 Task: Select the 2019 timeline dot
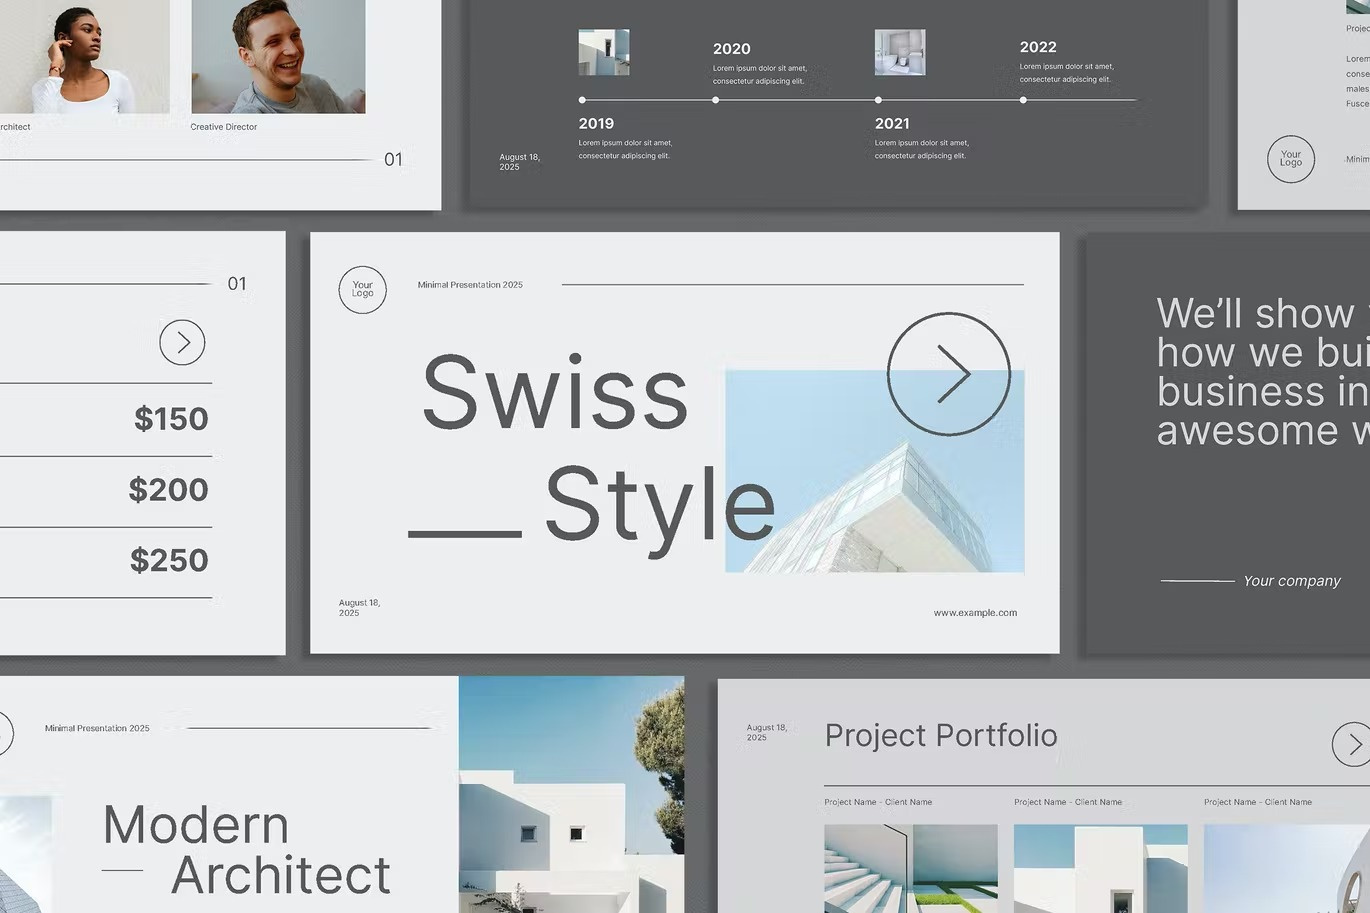point(582,100)
